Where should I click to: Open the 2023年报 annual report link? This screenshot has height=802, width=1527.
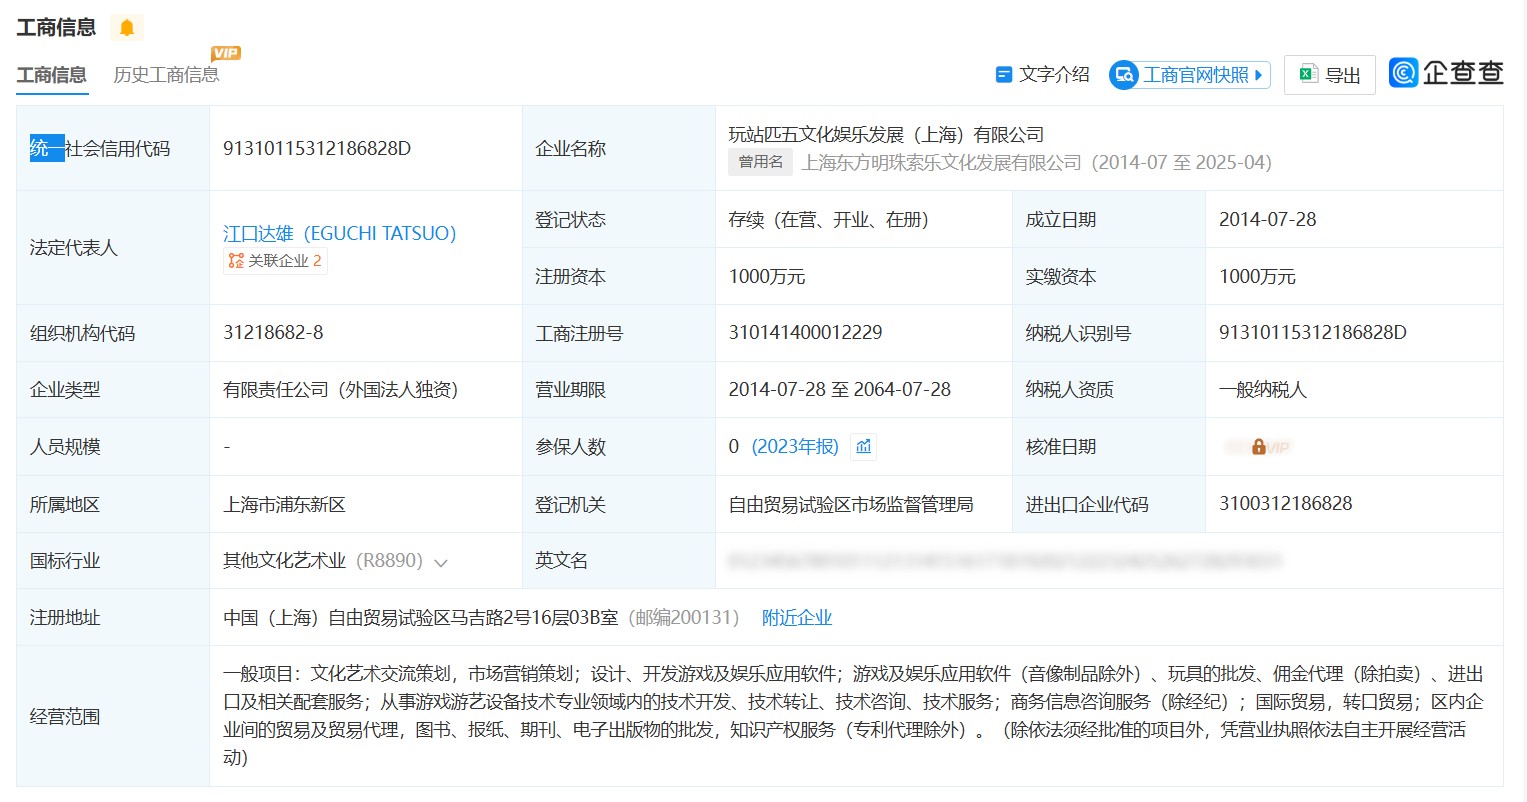(795, 447)
